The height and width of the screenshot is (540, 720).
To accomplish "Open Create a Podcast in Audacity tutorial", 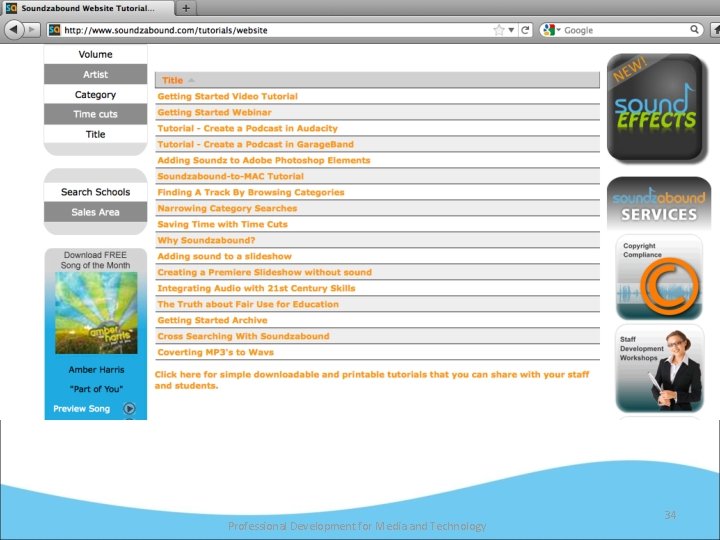I will click(x=248, y=129).
